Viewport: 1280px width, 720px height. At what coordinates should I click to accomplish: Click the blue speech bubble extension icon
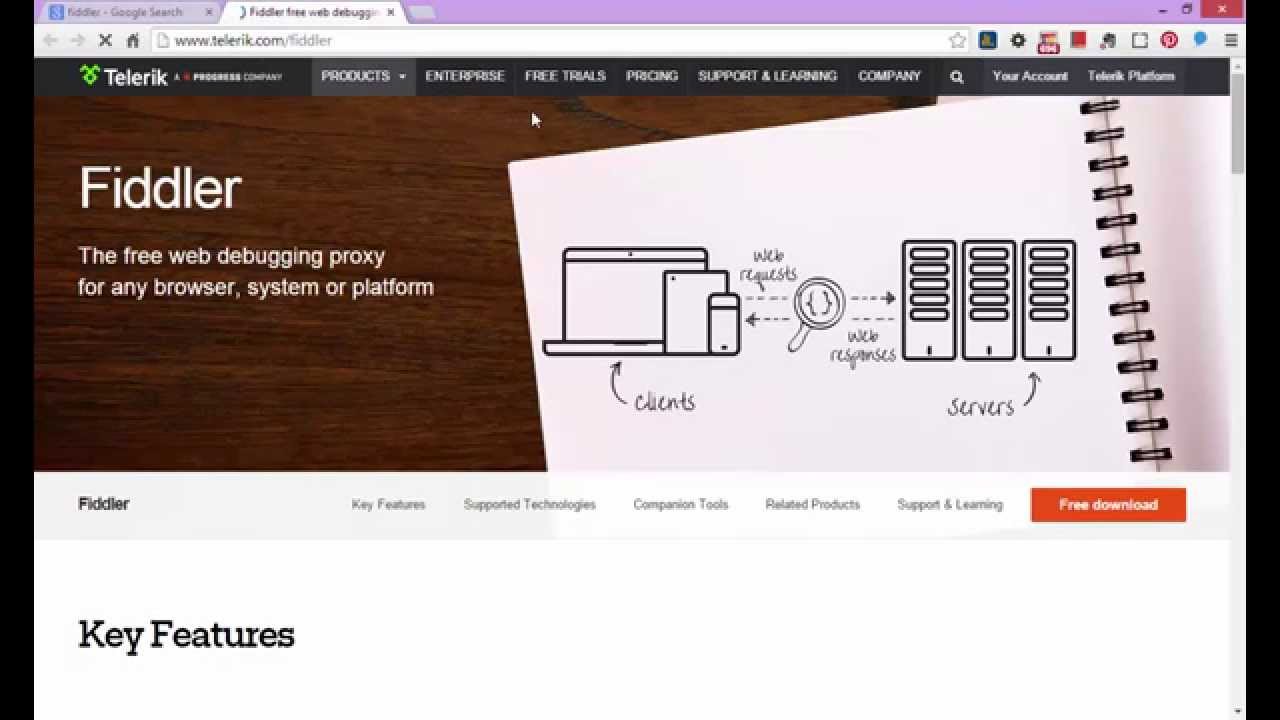coord(1200,40)
